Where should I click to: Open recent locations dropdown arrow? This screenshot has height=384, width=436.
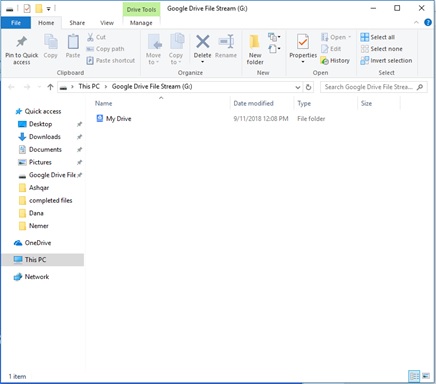tap(39, 87)
